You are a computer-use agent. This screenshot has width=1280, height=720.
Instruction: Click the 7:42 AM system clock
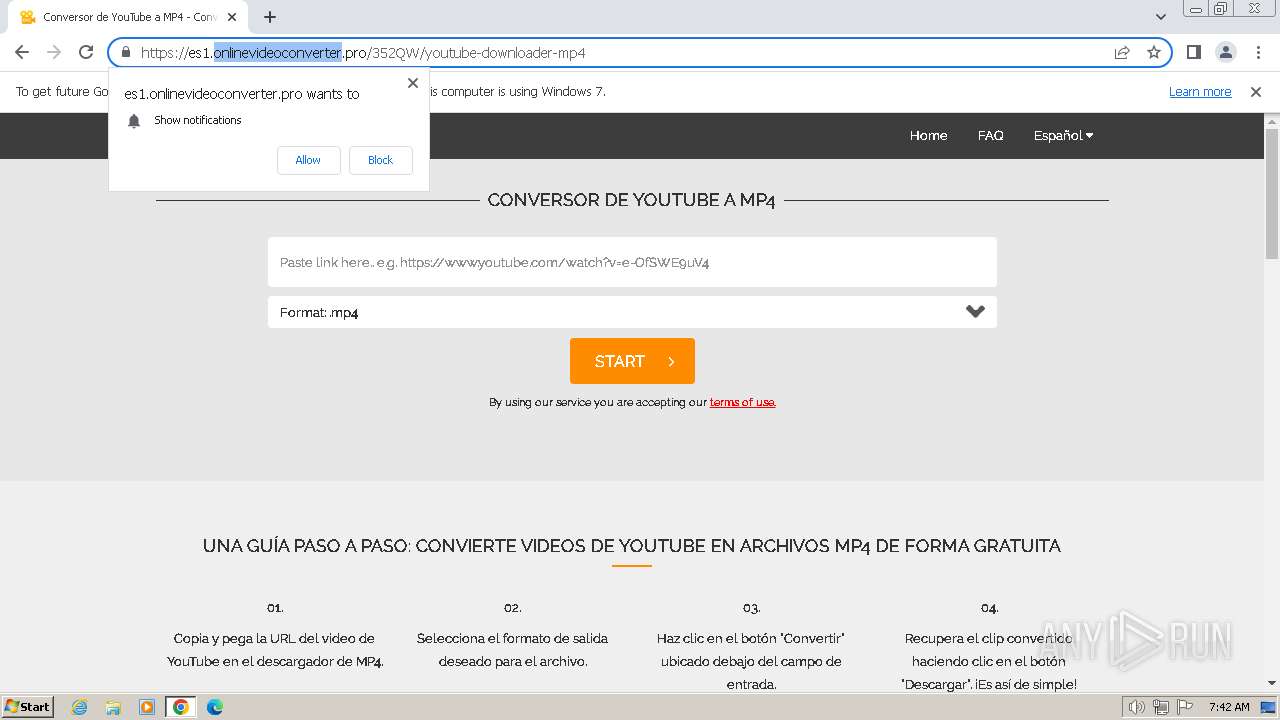pyautogui.click(x=1229, y=707)
